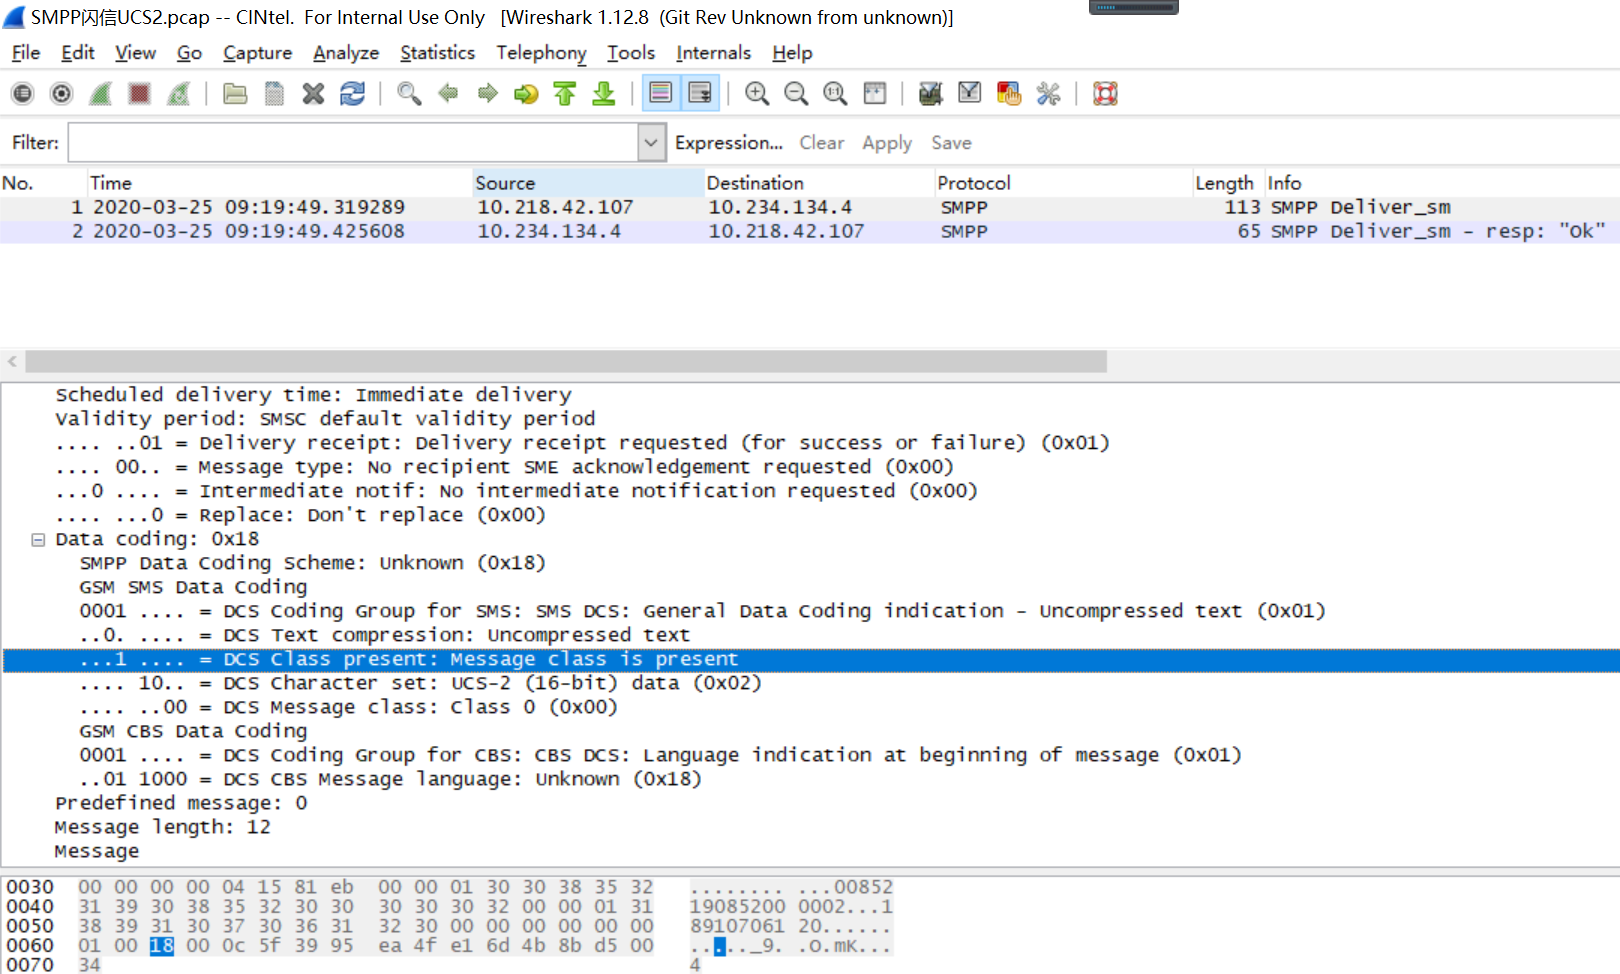Image resolution: width=1620 pixels, height=974 pixels.
Task: Go forward in packet history
Action: coord(487,94)
